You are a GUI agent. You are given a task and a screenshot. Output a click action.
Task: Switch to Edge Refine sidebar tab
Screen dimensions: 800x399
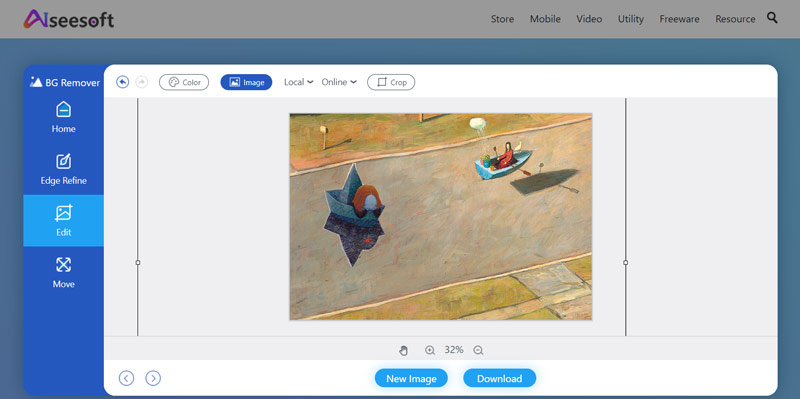(x=63, y=169)
